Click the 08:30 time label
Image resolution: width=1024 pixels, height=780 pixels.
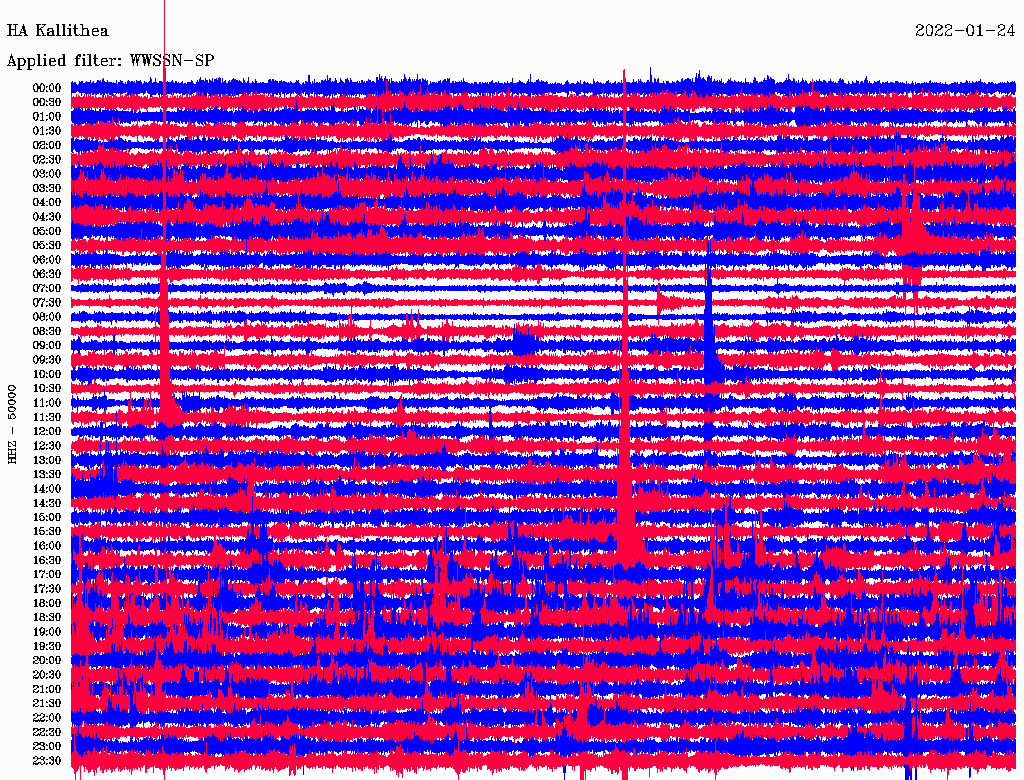(46, 331)
